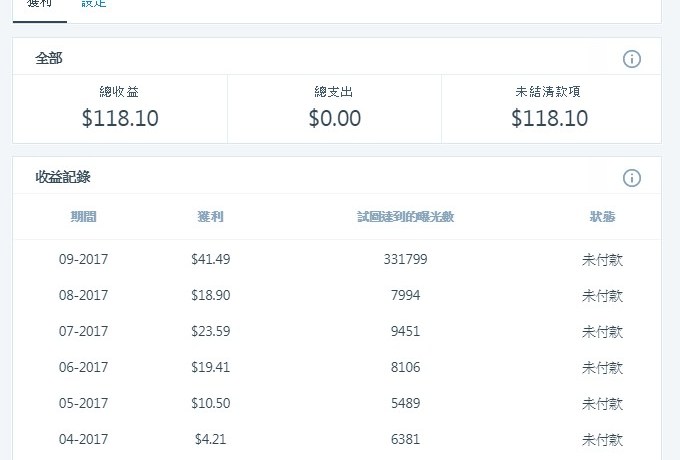Select the 04-2017 period row
The width and height of the screenshot is (680, 460).
point(84,439)
